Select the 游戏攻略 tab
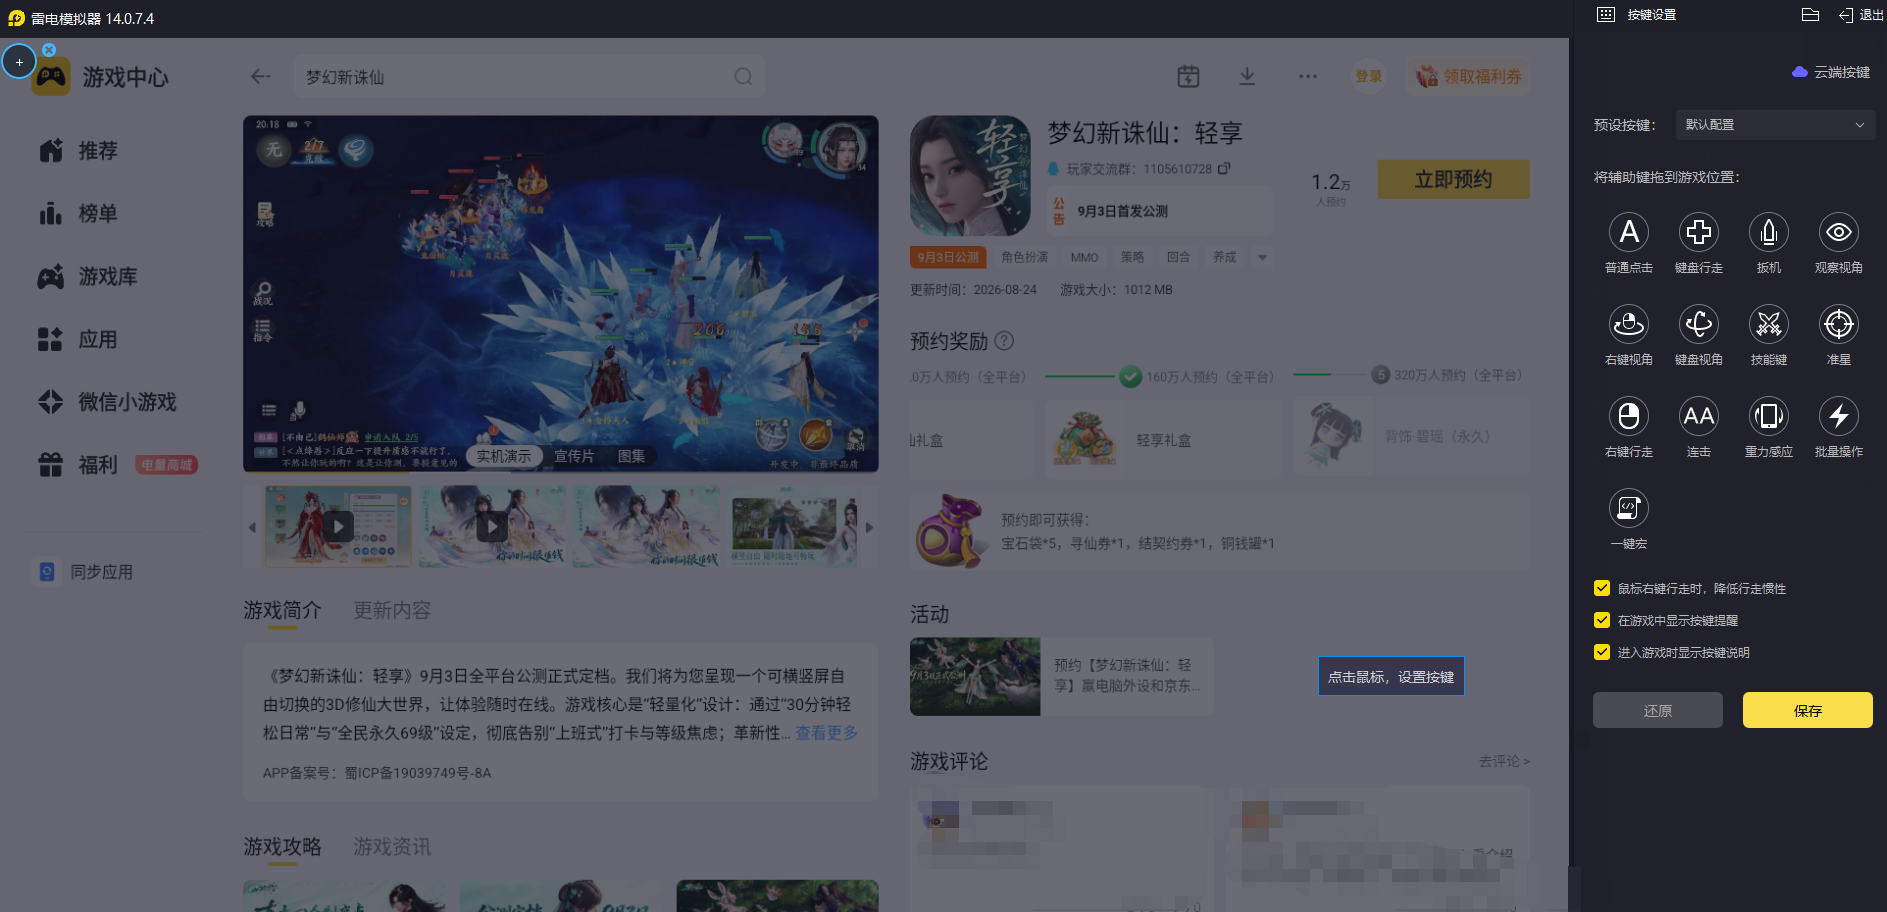 (283, 847)
